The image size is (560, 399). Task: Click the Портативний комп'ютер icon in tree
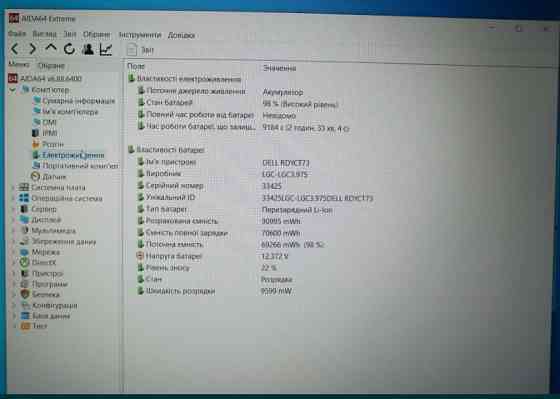click(36, 165)
